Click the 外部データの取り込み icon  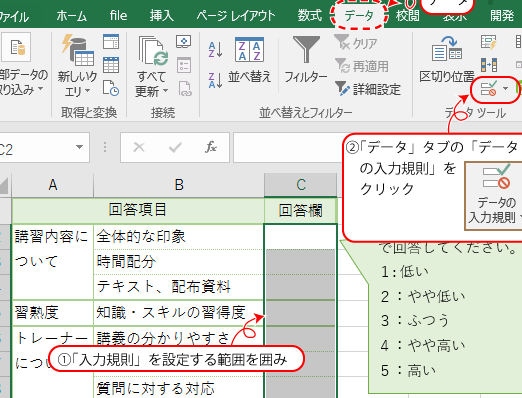(17, 47)
